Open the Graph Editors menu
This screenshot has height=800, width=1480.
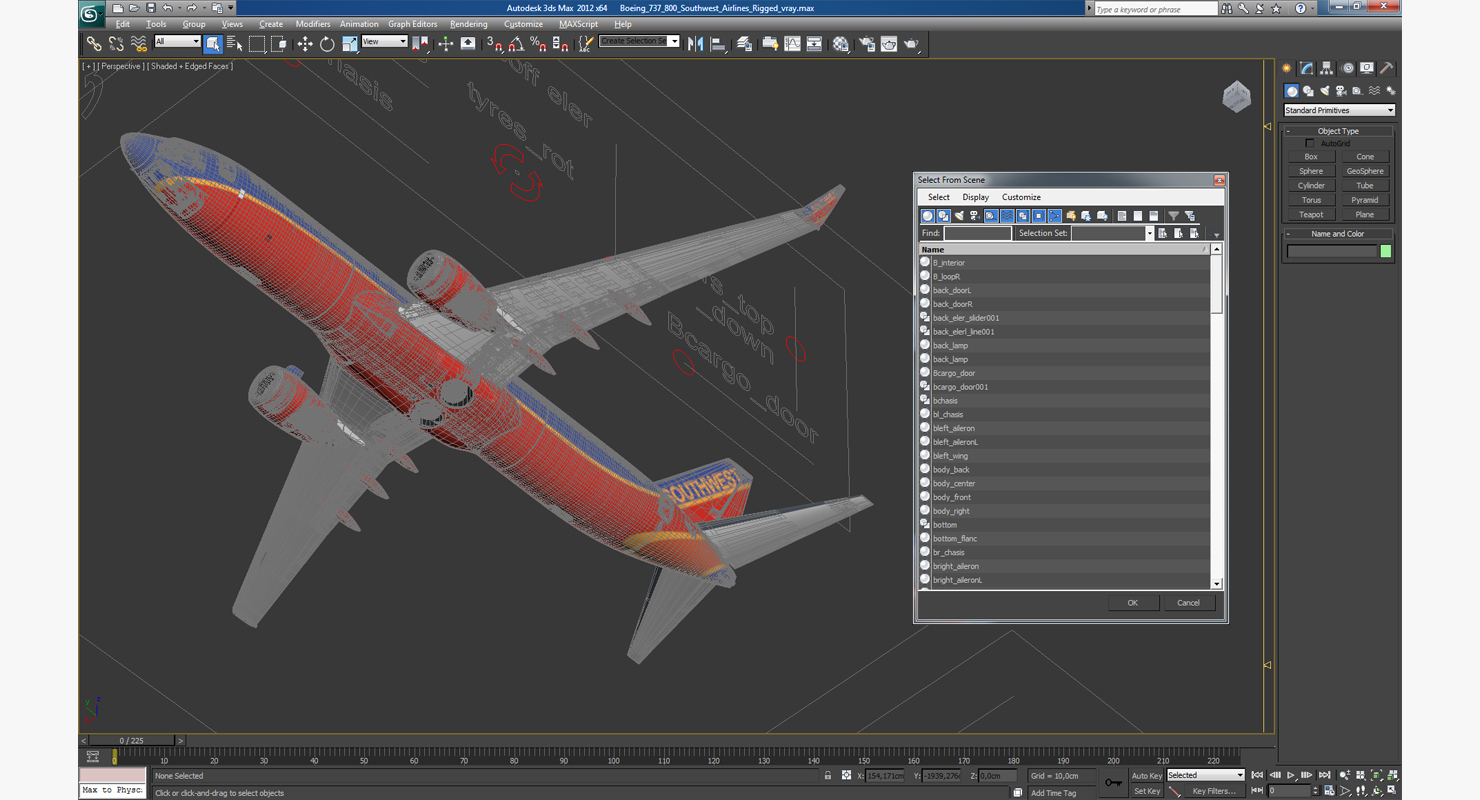tap(413, 24)
